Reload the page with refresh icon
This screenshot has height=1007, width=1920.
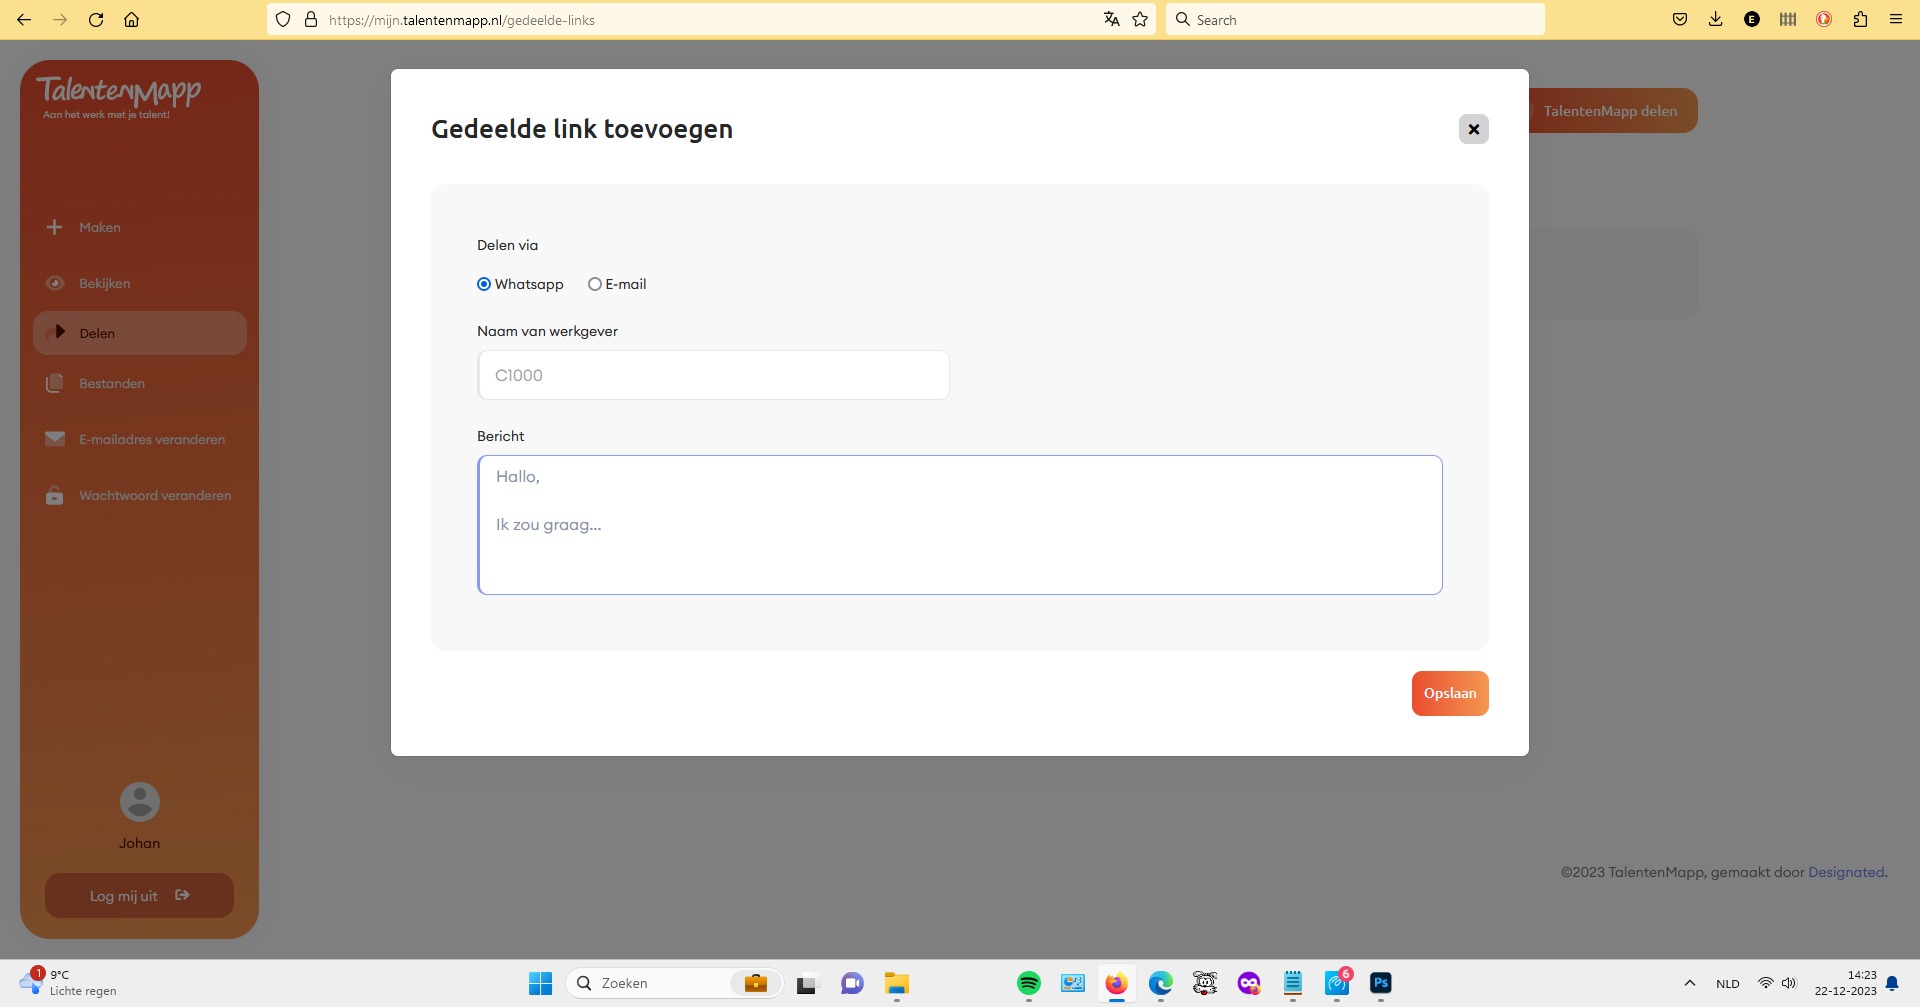(96, 19)
